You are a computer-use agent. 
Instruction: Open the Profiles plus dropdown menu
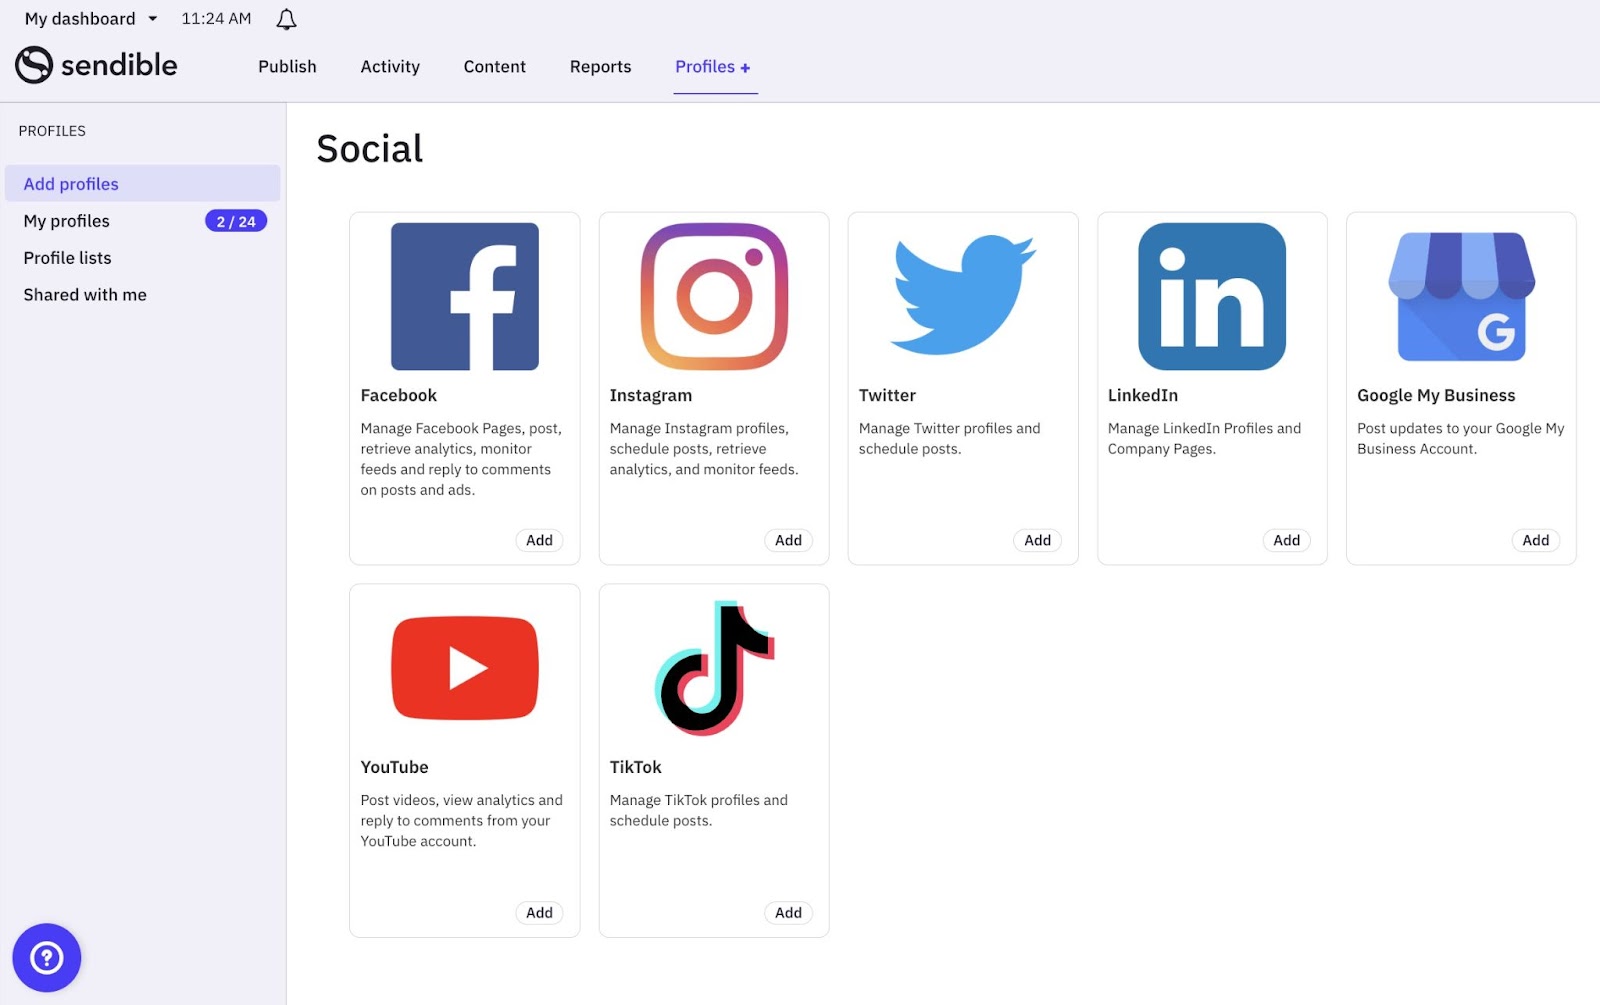(x=713, y=67)
